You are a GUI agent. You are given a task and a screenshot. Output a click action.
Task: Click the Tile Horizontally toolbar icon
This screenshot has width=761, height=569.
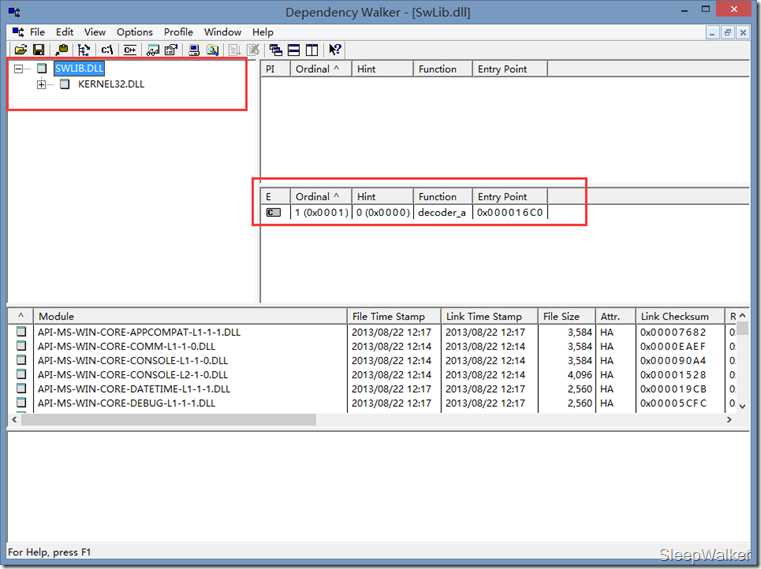(294, 50)
